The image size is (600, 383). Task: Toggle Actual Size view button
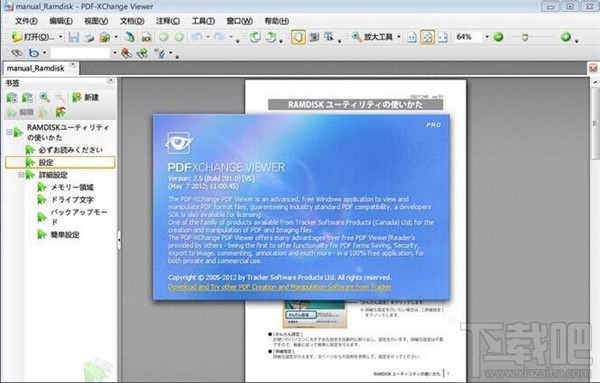(412, 37)
